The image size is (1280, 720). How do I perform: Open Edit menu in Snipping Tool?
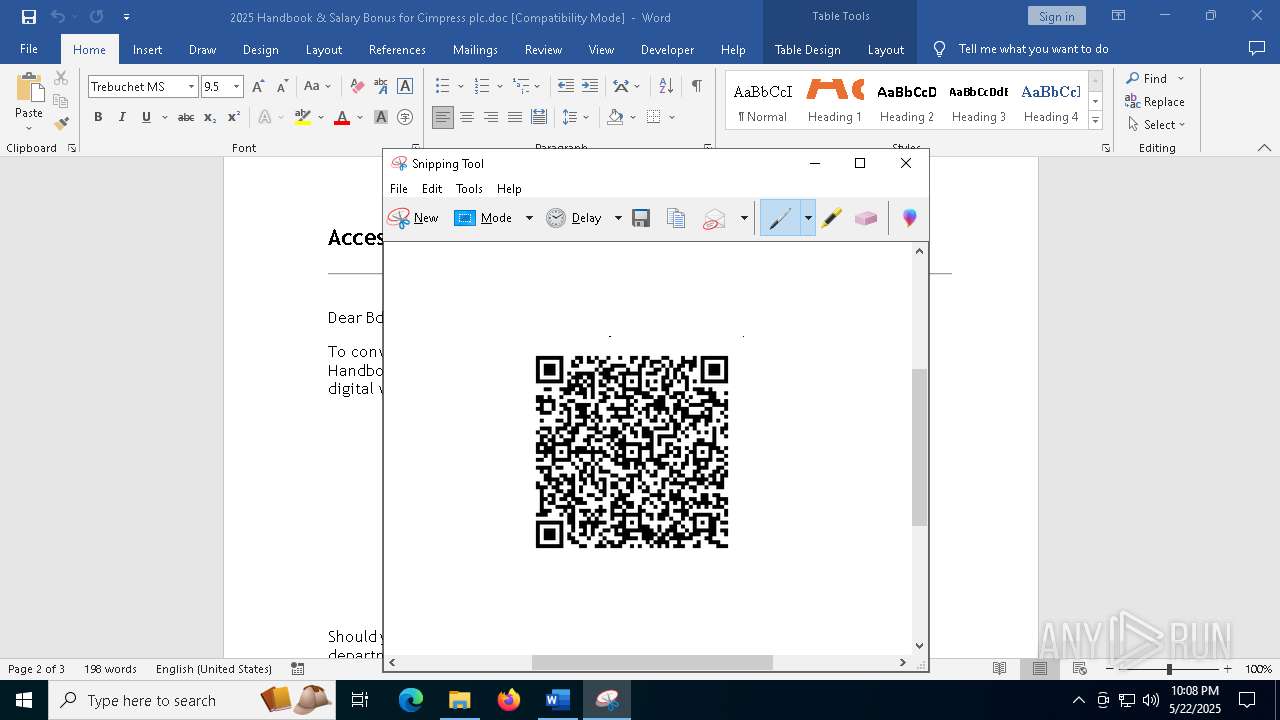coord(432,188)
